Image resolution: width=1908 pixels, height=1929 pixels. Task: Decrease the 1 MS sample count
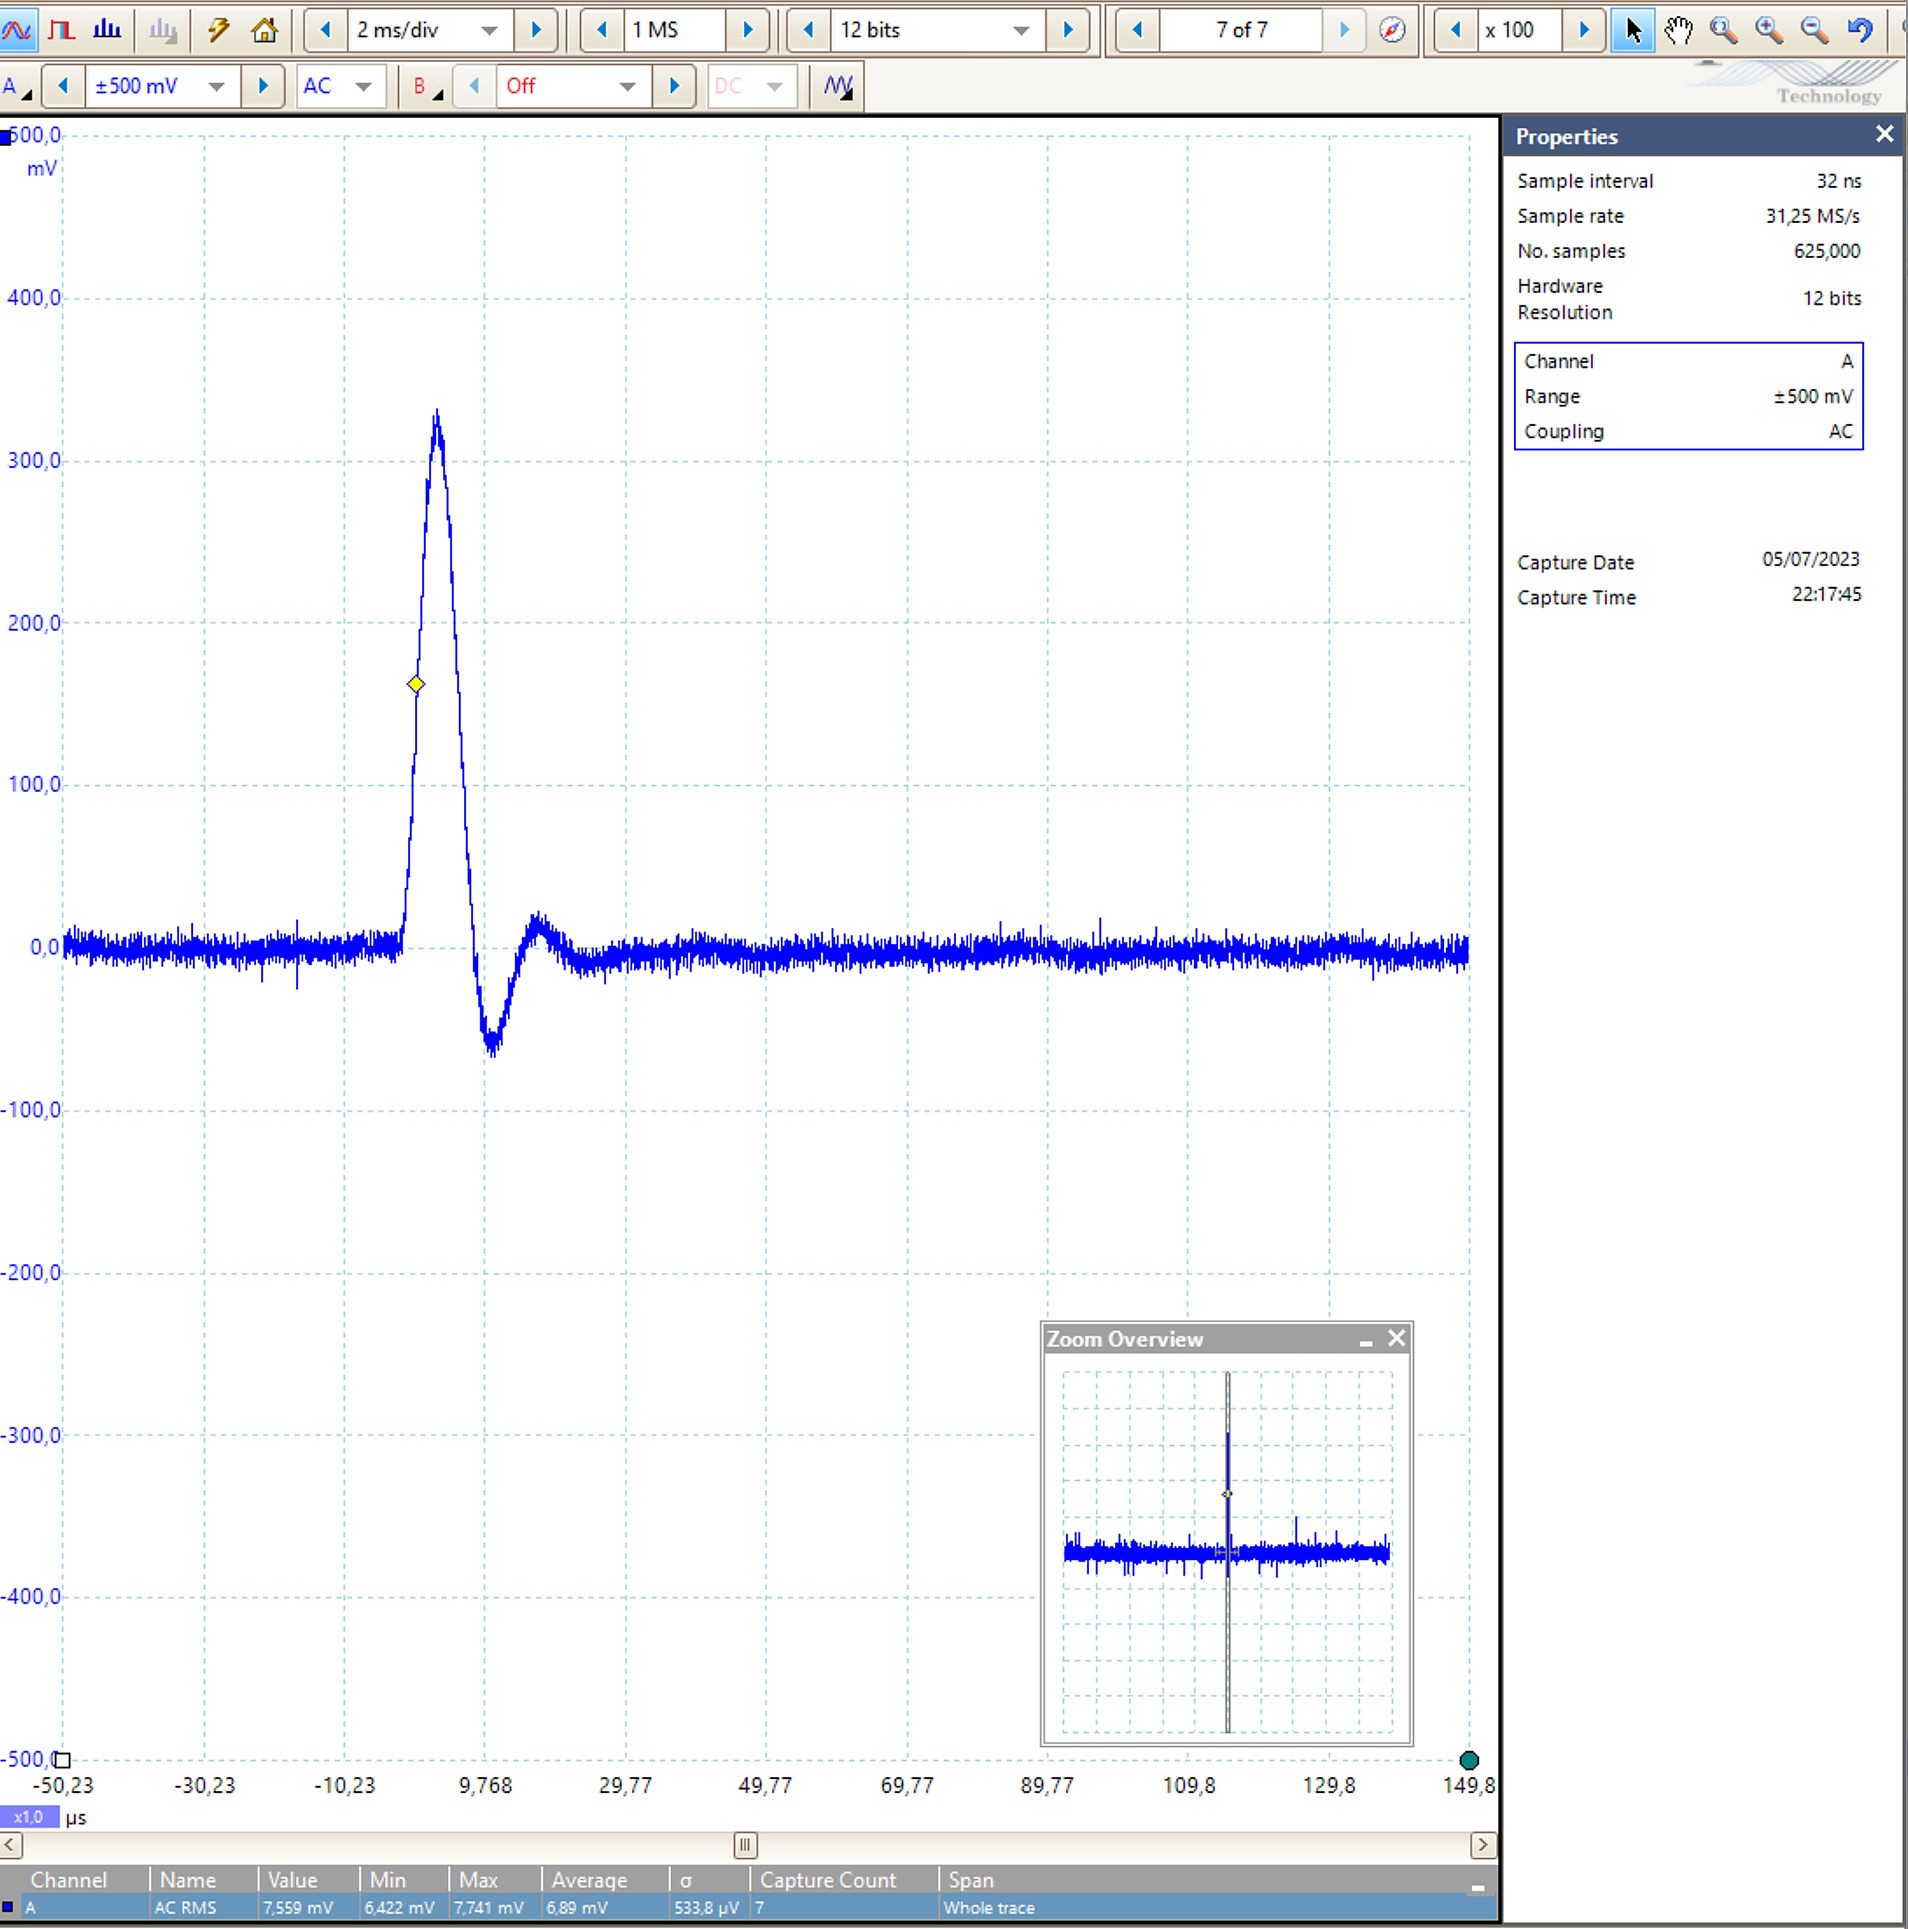tap(601, 30)
